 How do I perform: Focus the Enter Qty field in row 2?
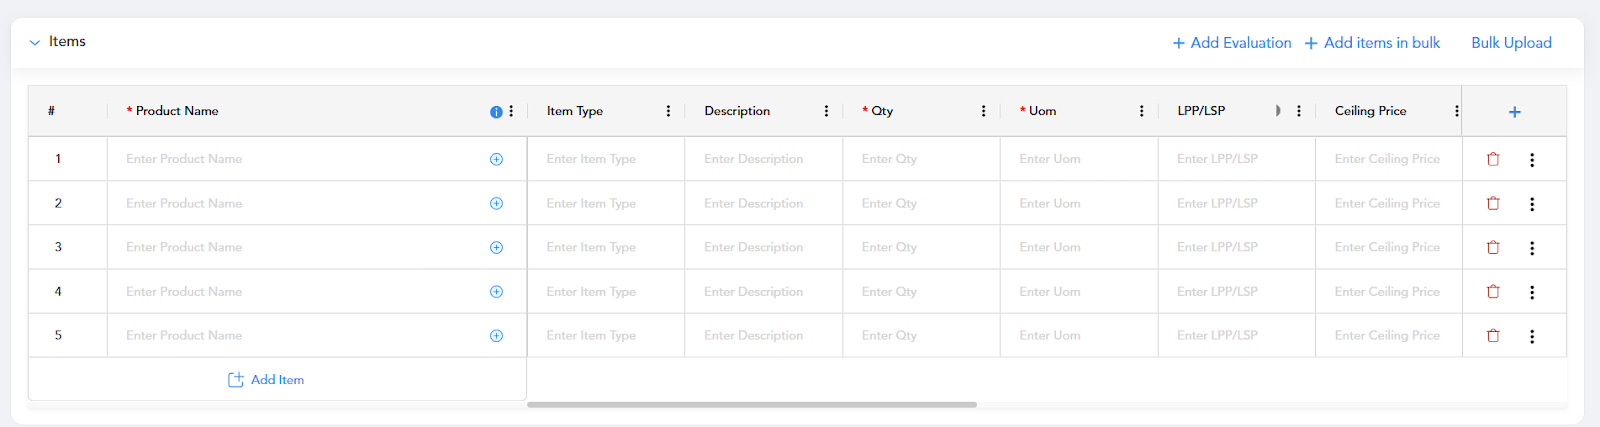pos(921,203)
